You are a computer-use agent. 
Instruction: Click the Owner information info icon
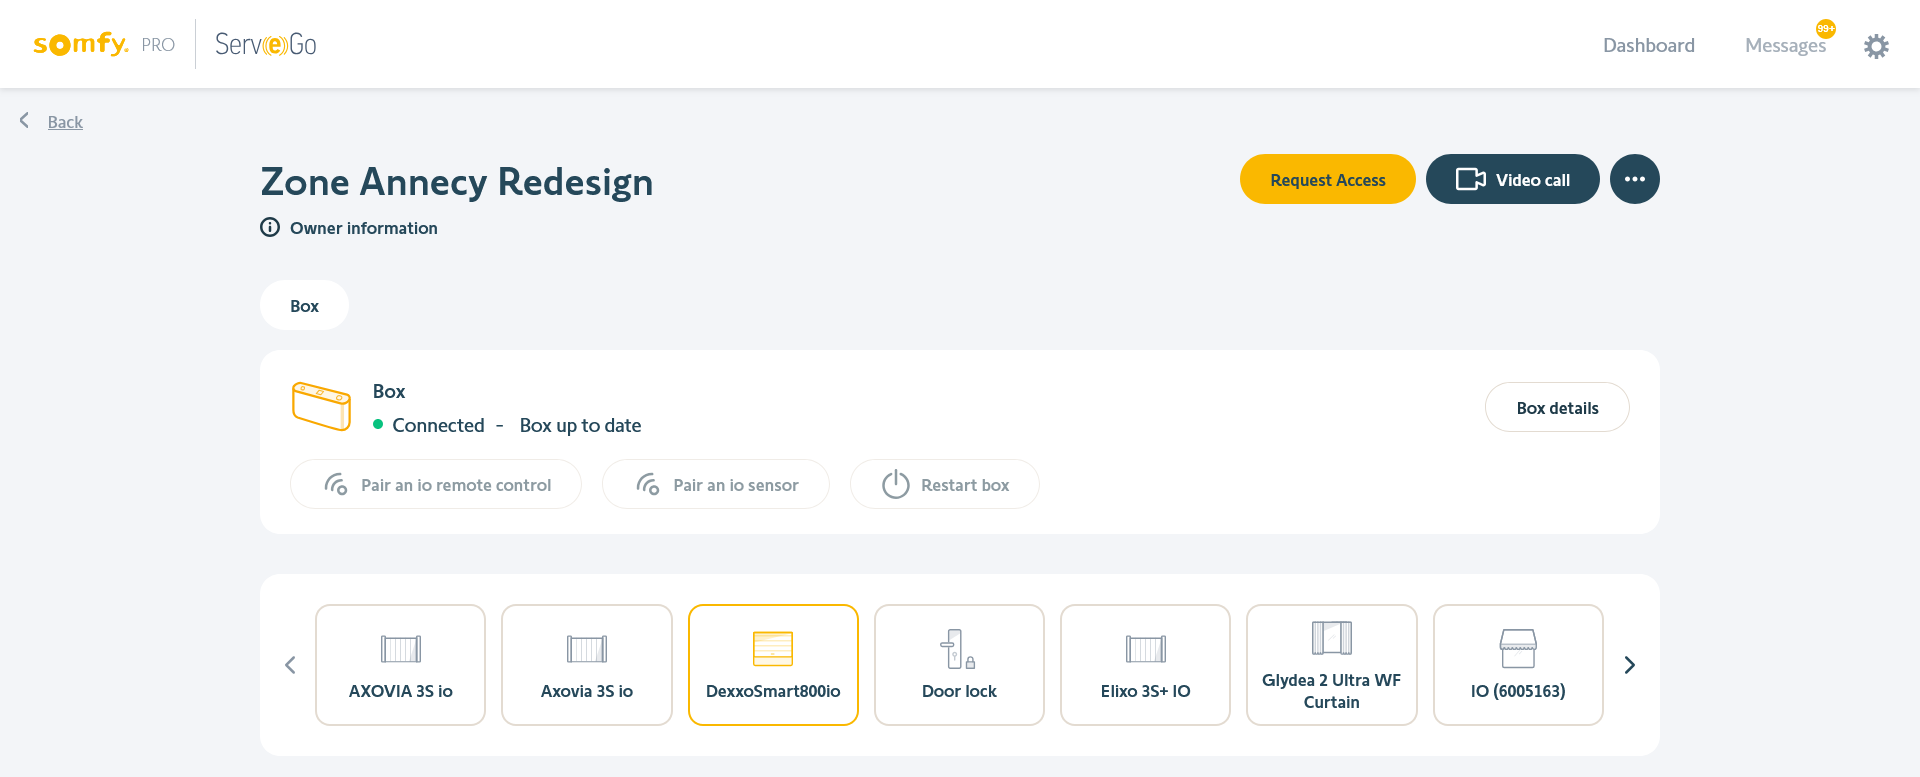click(x=270, y=228)
